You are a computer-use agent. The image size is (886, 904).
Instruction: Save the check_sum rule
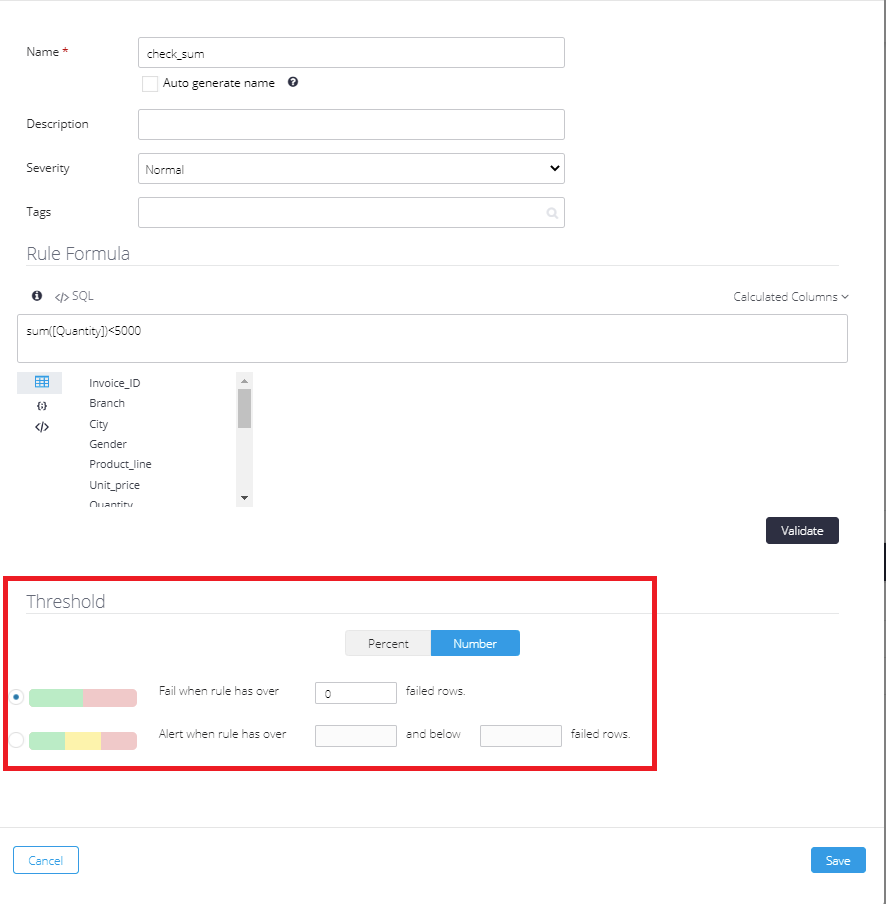[x=838, y=860]
